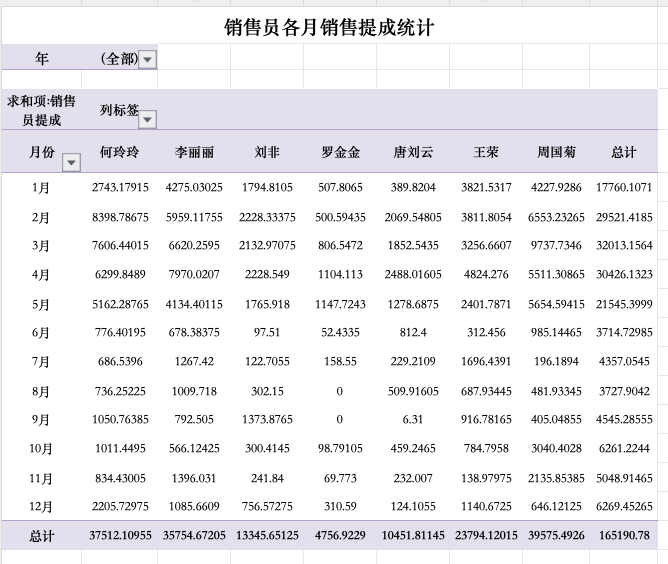Select the 3月 row label
Viewport: 668px width, 564px height.
(41, 246)
